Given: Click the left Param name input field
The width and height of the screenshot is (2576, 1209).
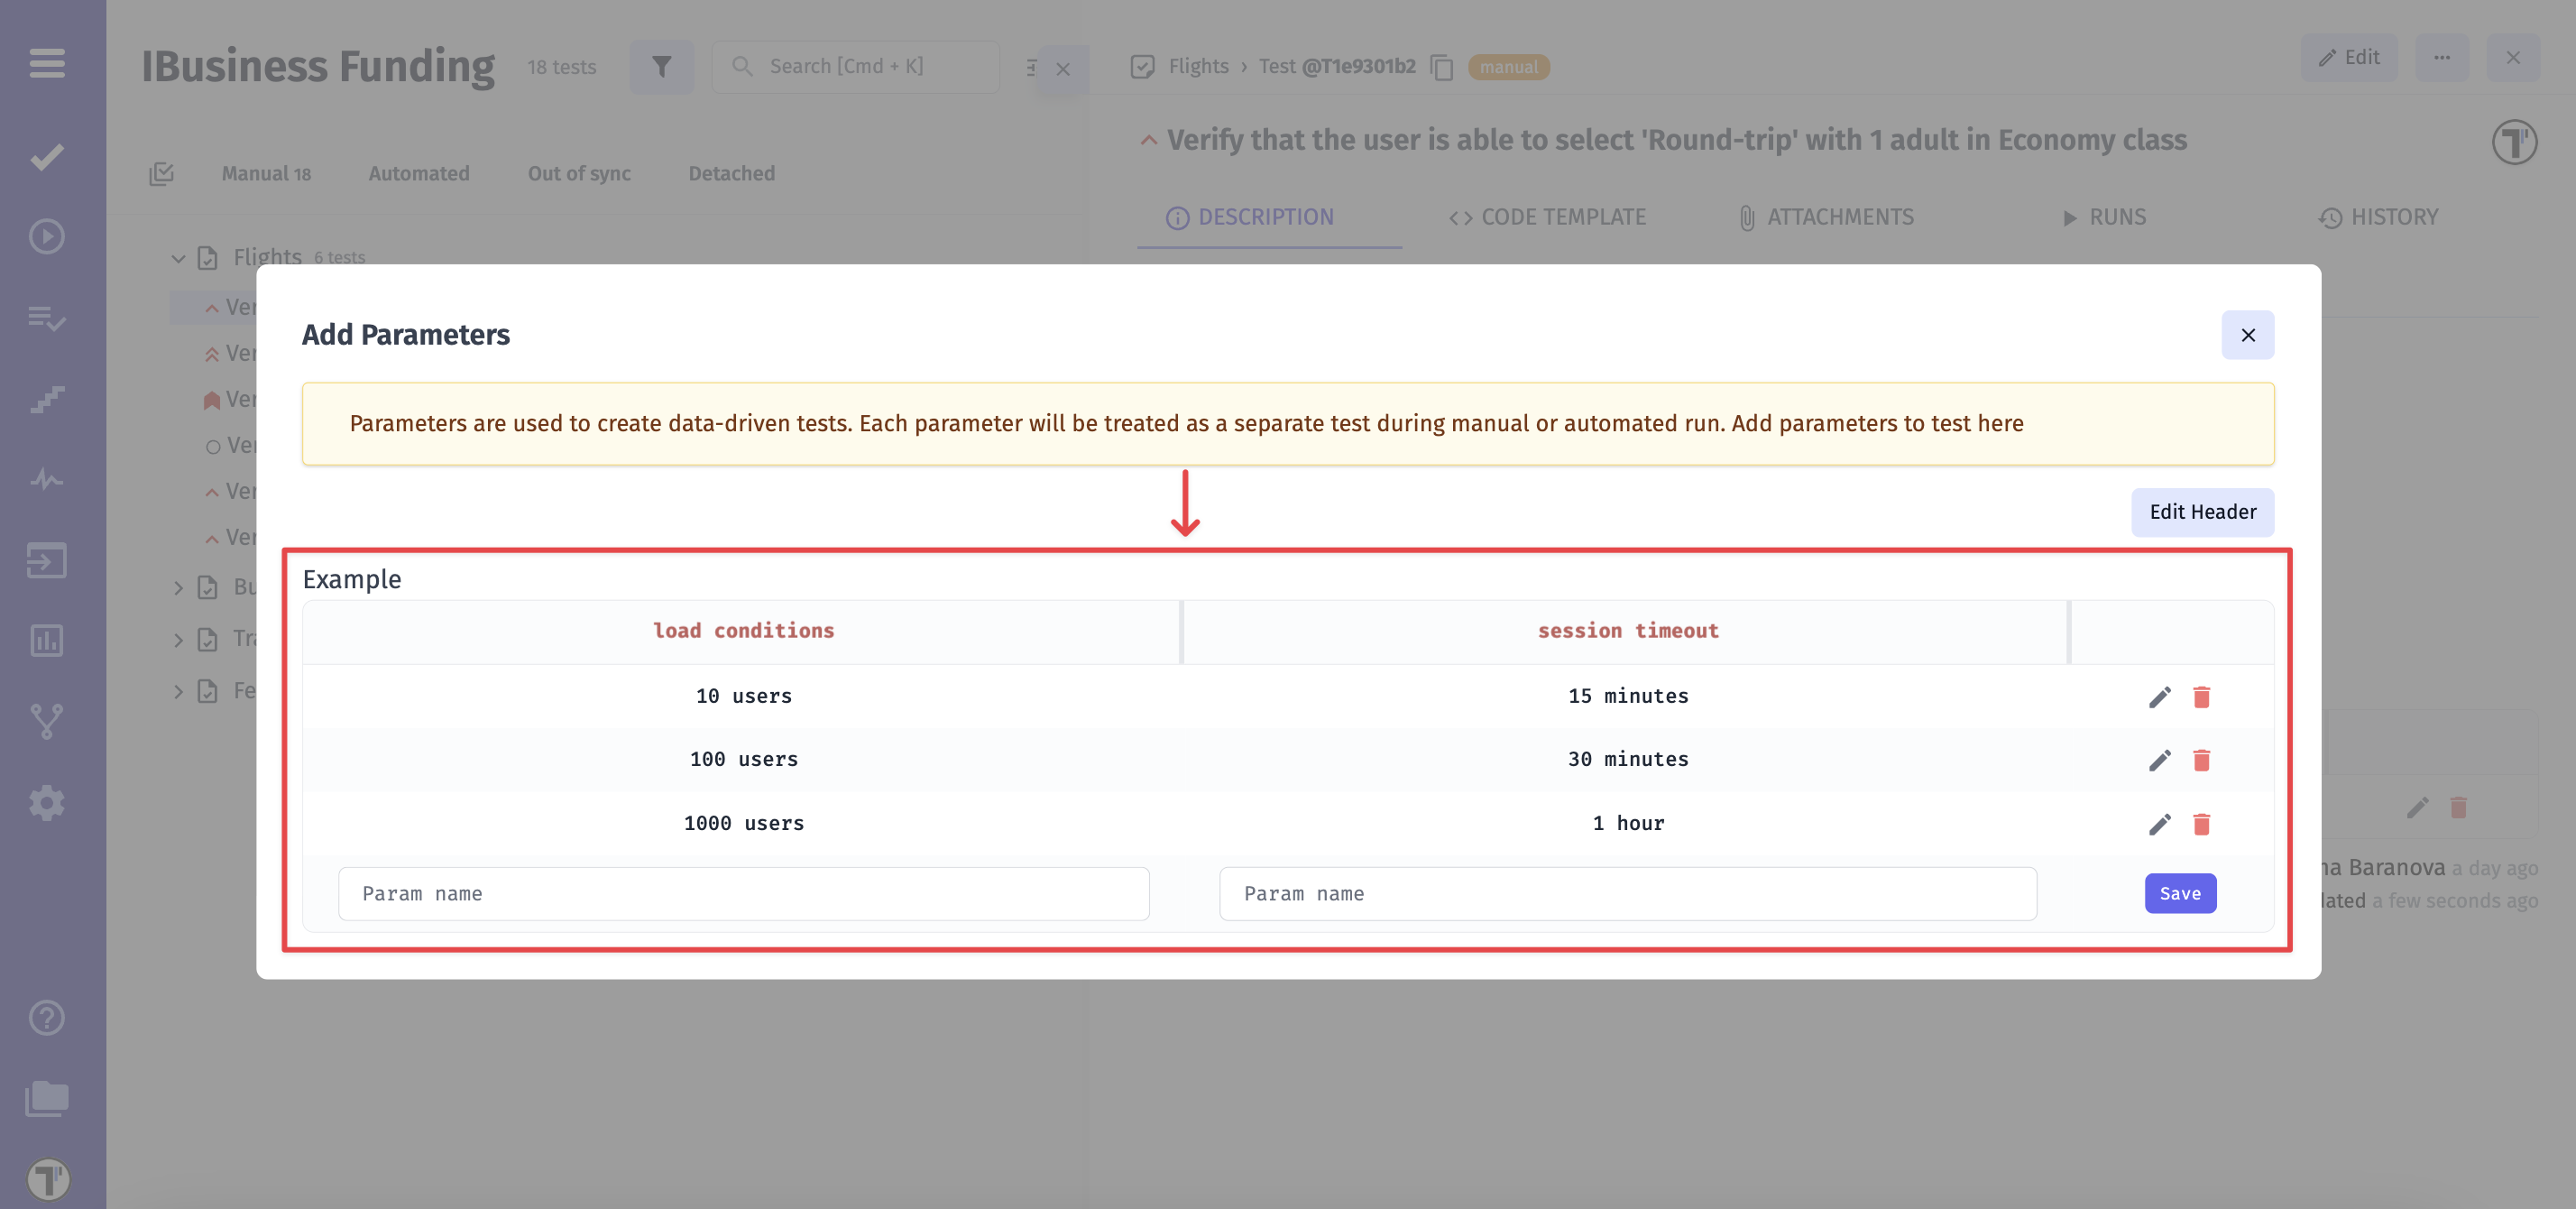Looking at the screenshot, I should (744, 893).
